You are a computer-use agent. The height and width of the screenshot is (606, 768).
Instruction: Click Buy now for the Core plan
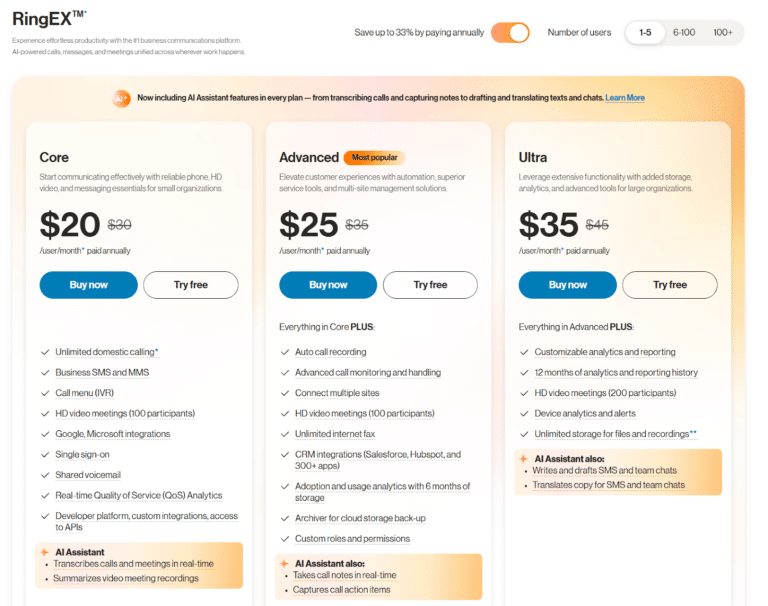point(89,285)
